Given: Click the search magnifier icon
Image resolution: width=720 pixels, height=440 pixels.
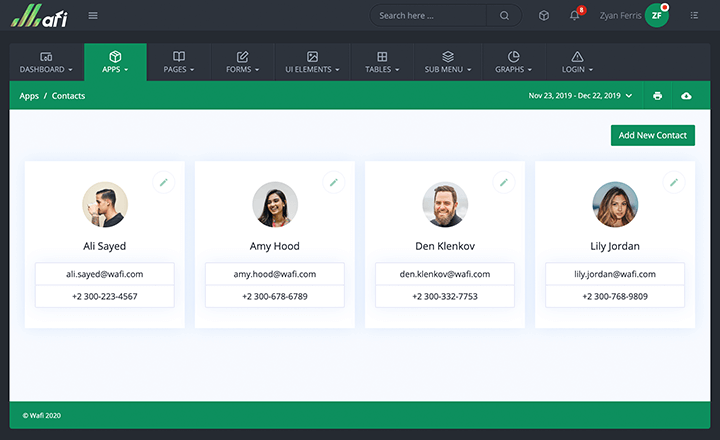Looking at the screenshot, I should pyautogui.click(x=504, y=15).
